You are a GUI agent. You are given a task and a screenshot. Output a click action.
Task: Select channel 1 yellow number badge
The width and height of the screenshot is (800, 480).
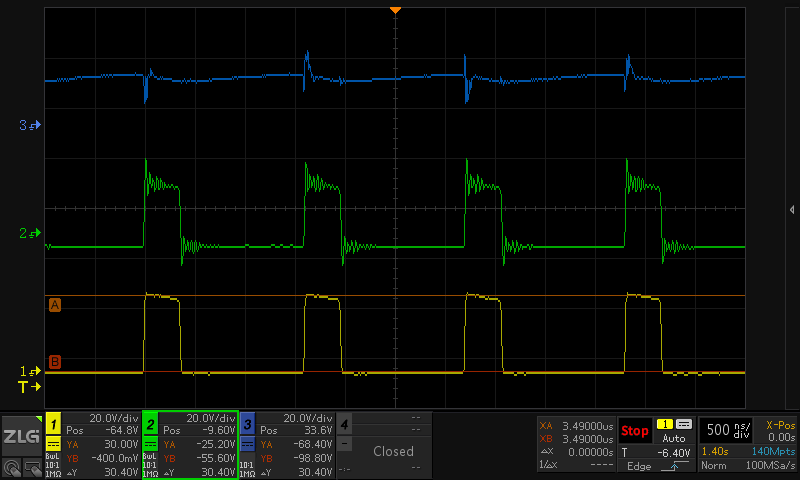(x=54, y=424)
